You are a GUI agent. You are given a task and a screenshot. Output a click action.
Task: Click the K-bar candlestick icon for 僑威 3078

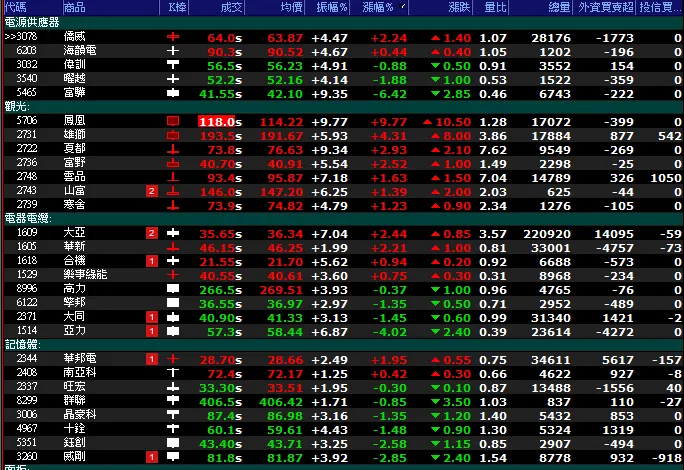point(173,37)
